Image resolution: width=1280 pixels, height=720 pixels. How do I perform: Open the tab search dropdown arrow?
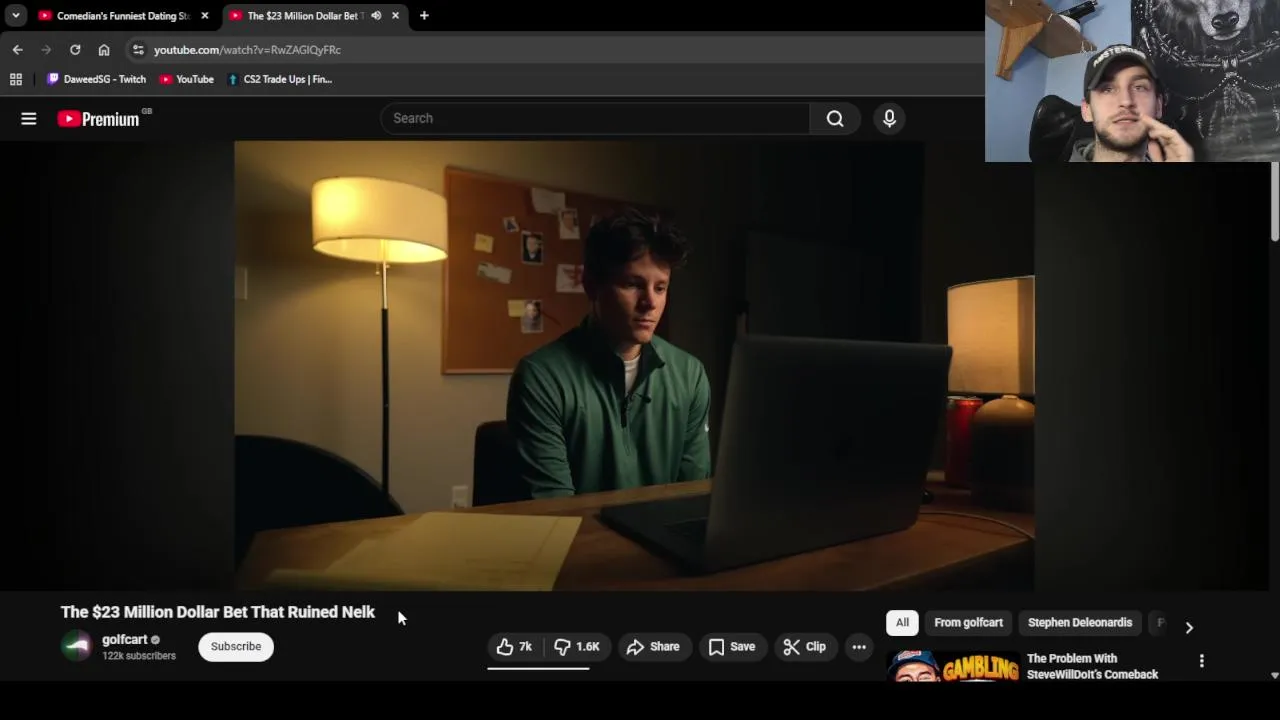[x=16, y=16]
